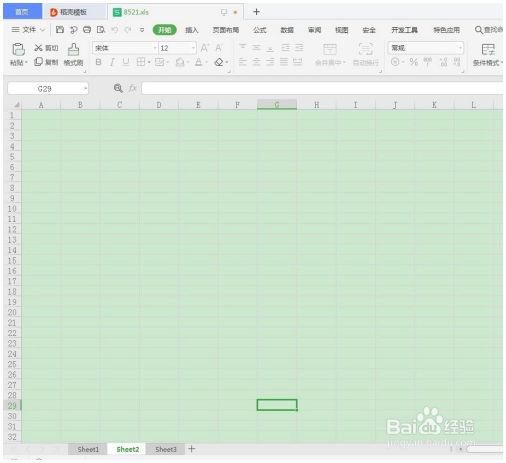Click the zoom magnifier beside fx

(118, 88)
